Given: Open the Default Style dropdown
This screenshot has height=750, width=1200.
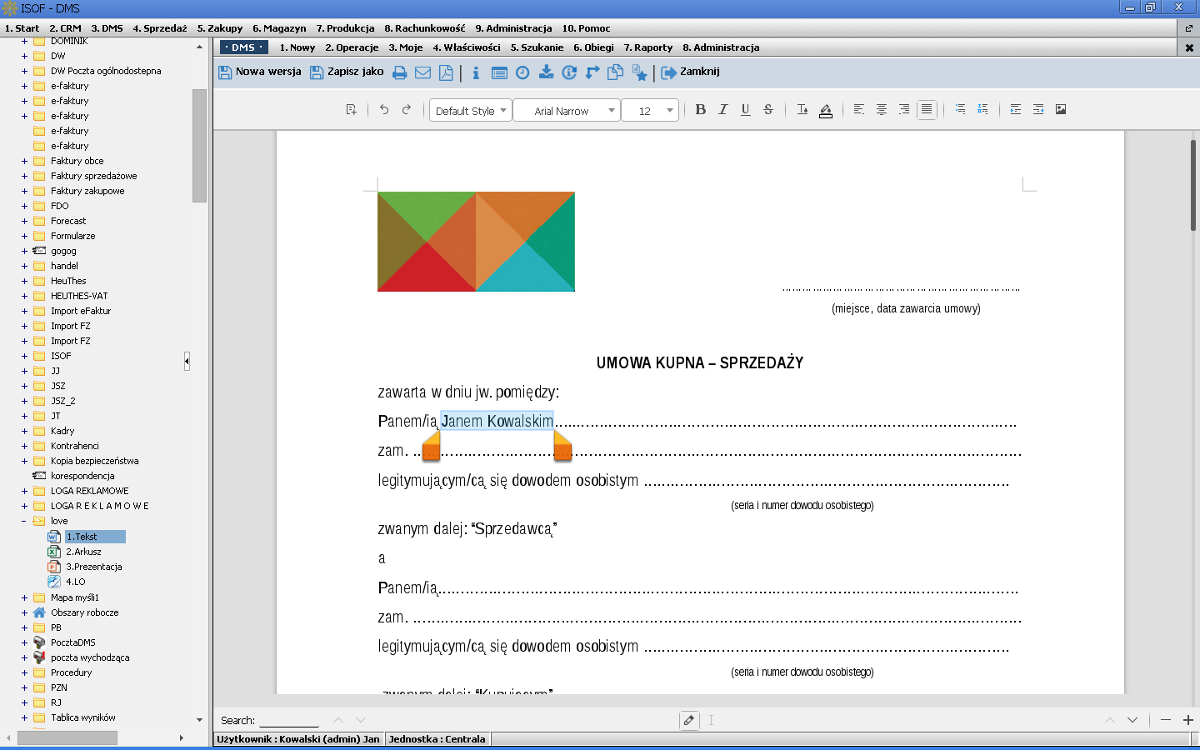Looking at the screenshot, I should (471, 110).
